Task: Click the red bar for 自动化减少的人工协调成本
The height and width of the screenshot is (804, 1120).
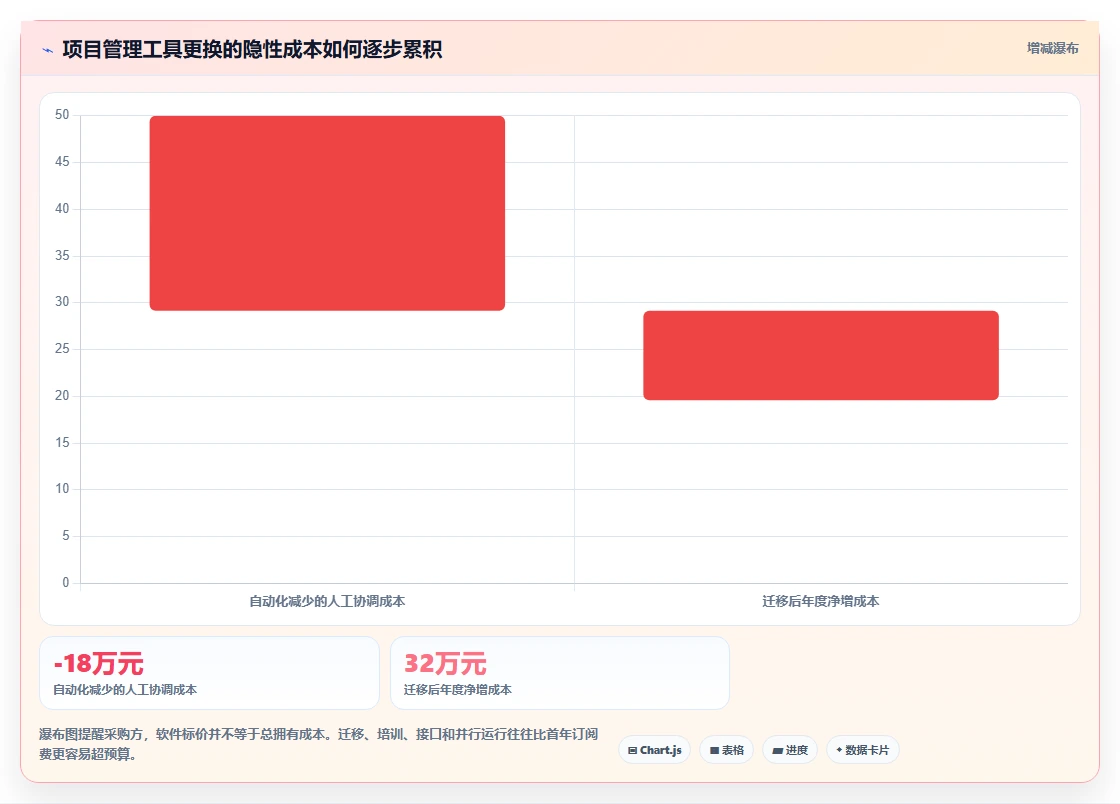Action: tap(327, 213)
